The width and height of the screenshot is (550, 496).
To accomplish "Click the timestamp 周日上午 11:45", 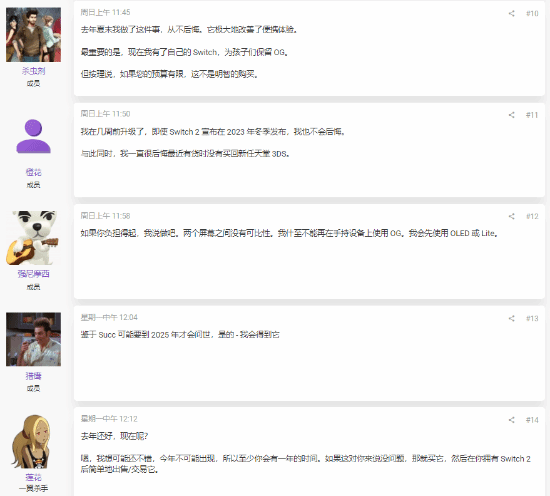I will tap(105, 12).
